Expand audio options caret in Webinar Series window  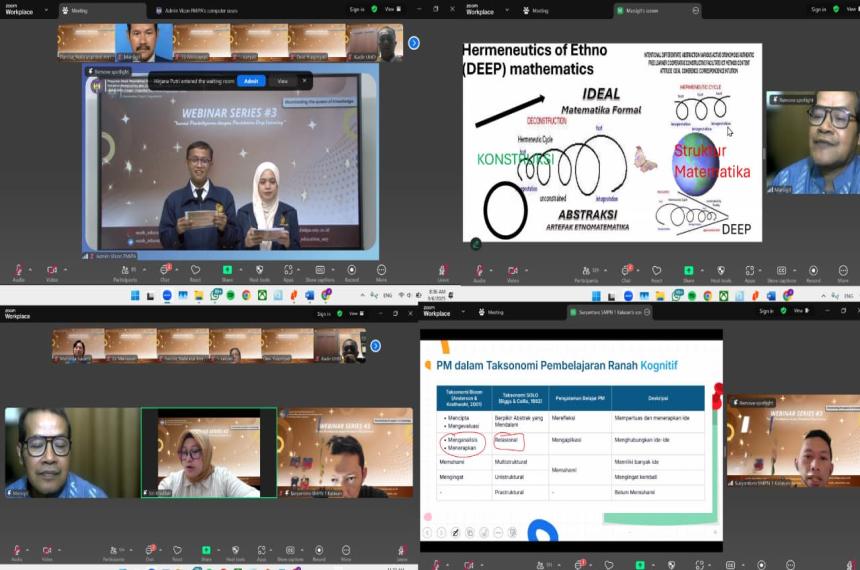tap(29, 268)
